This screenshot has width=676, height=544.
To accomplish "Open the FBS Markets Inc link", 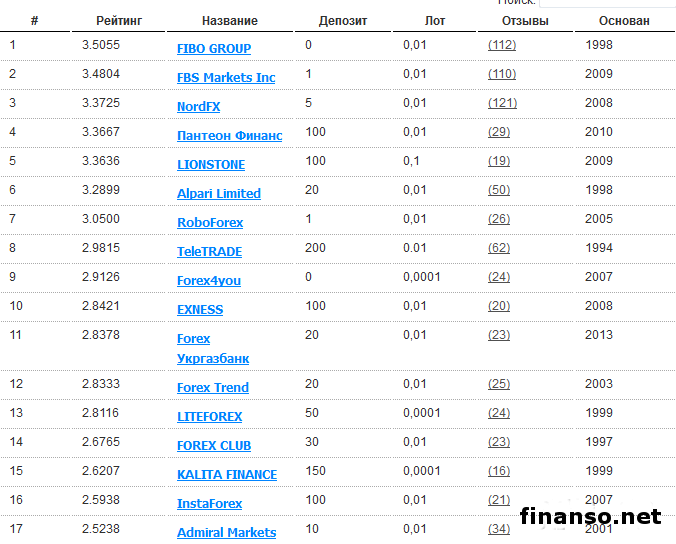I will pos(225,77).
